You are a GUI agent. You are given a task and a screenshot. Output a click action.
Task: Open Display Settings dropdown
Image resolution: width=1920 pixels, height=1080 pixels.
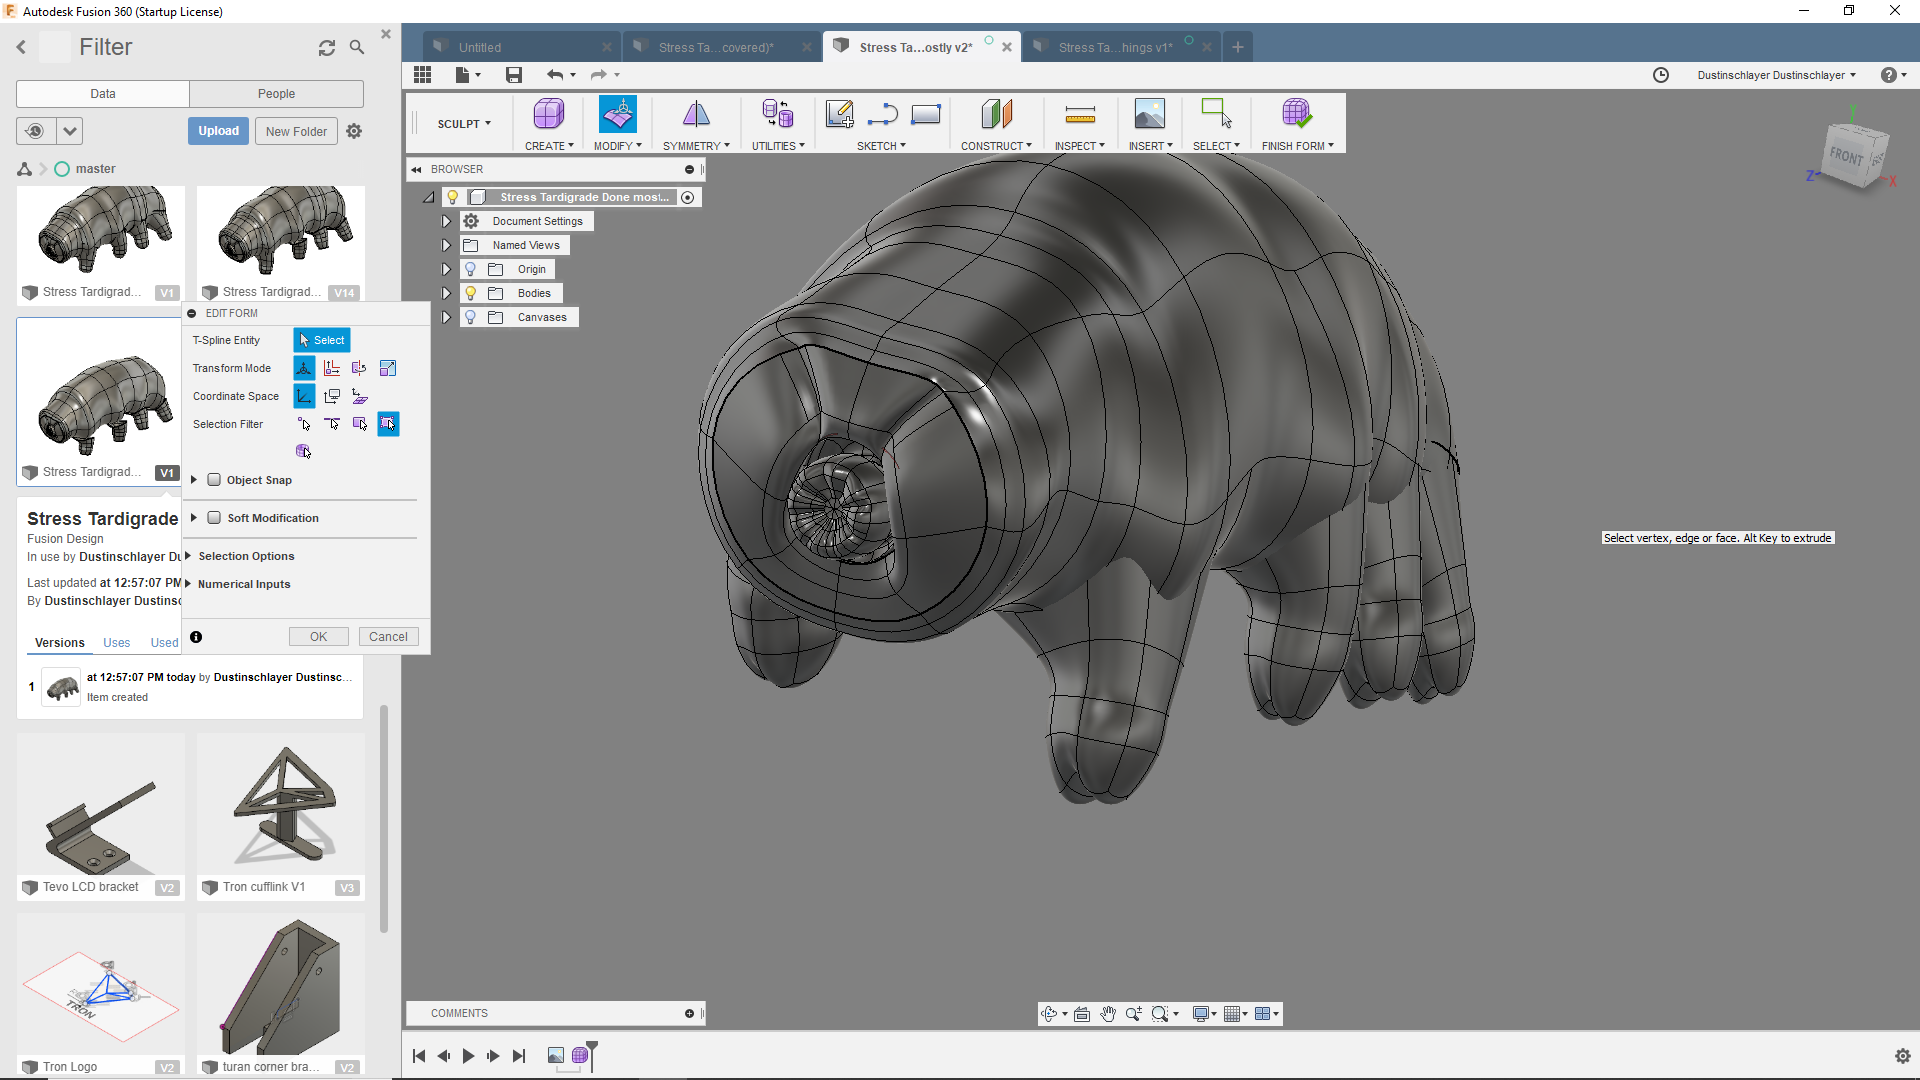click(1204, 1014)
